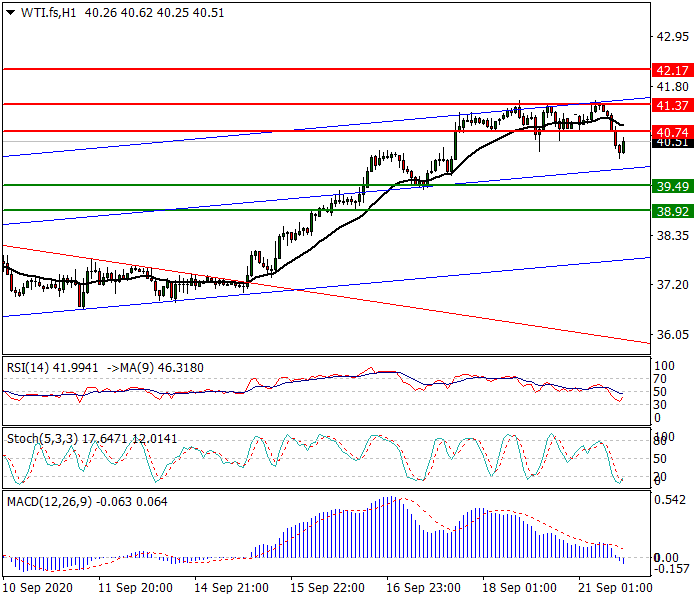Select the 40.74 red resistance price label

pos(672,132)
